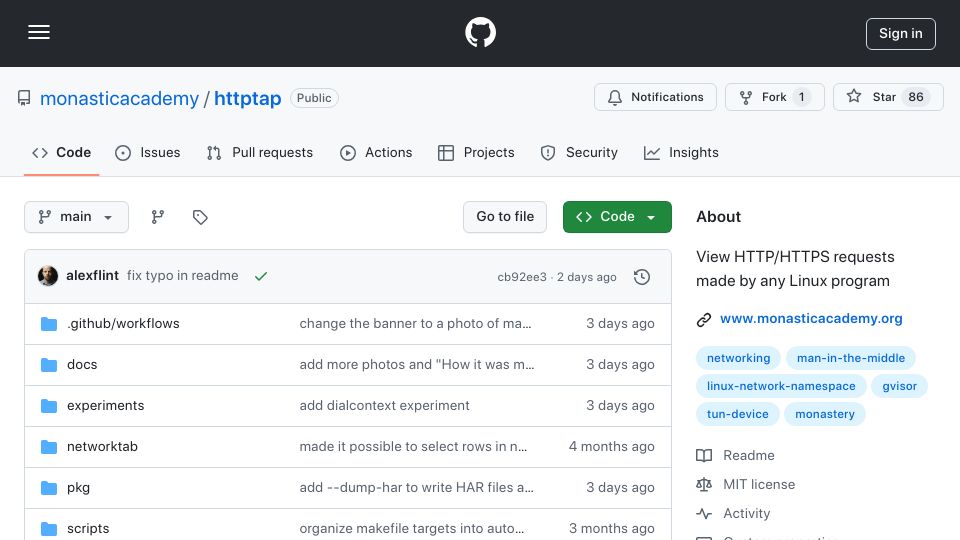Open commit hash cb92ee3
Viewport: 960px width, 540px height.
pyautogui.click(x=522, y=277)
